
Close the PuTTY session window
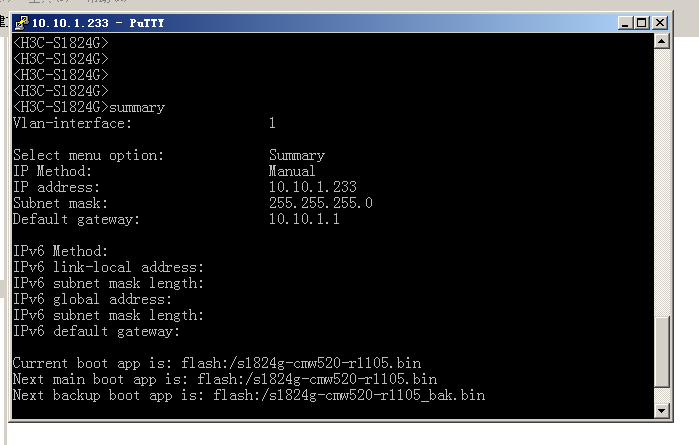[x=660, y=22]
